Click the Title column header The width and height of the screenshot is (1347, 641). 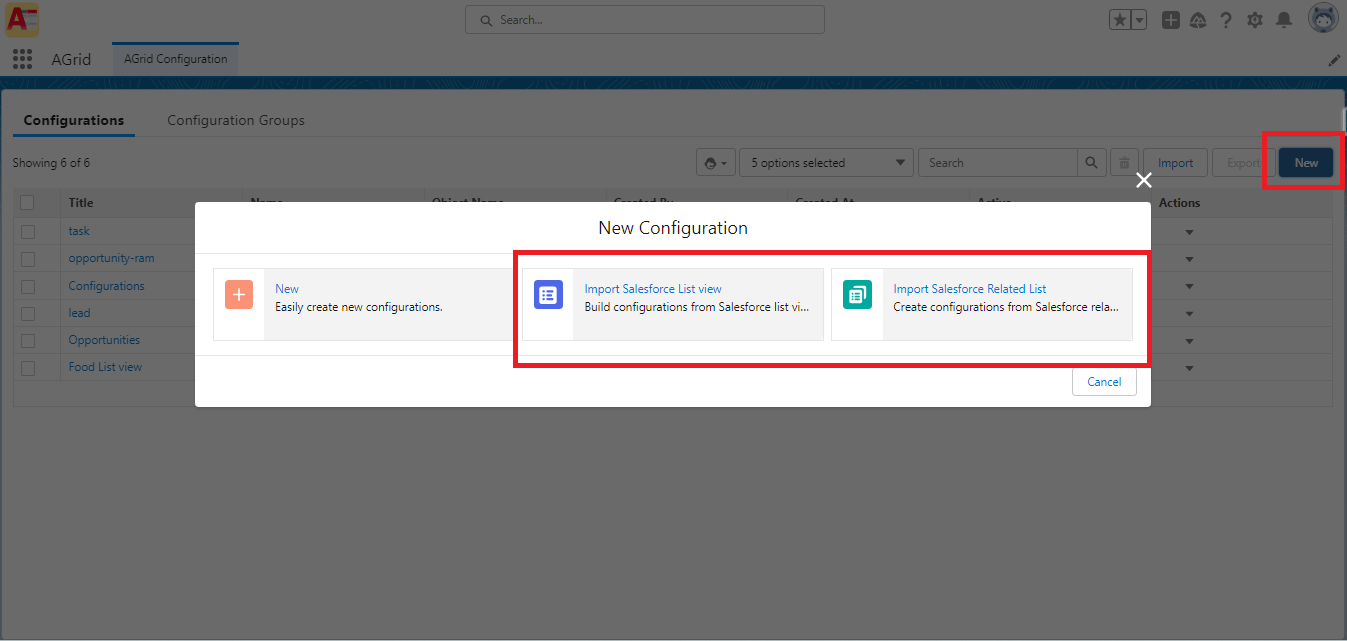click(x=80, y=203)
